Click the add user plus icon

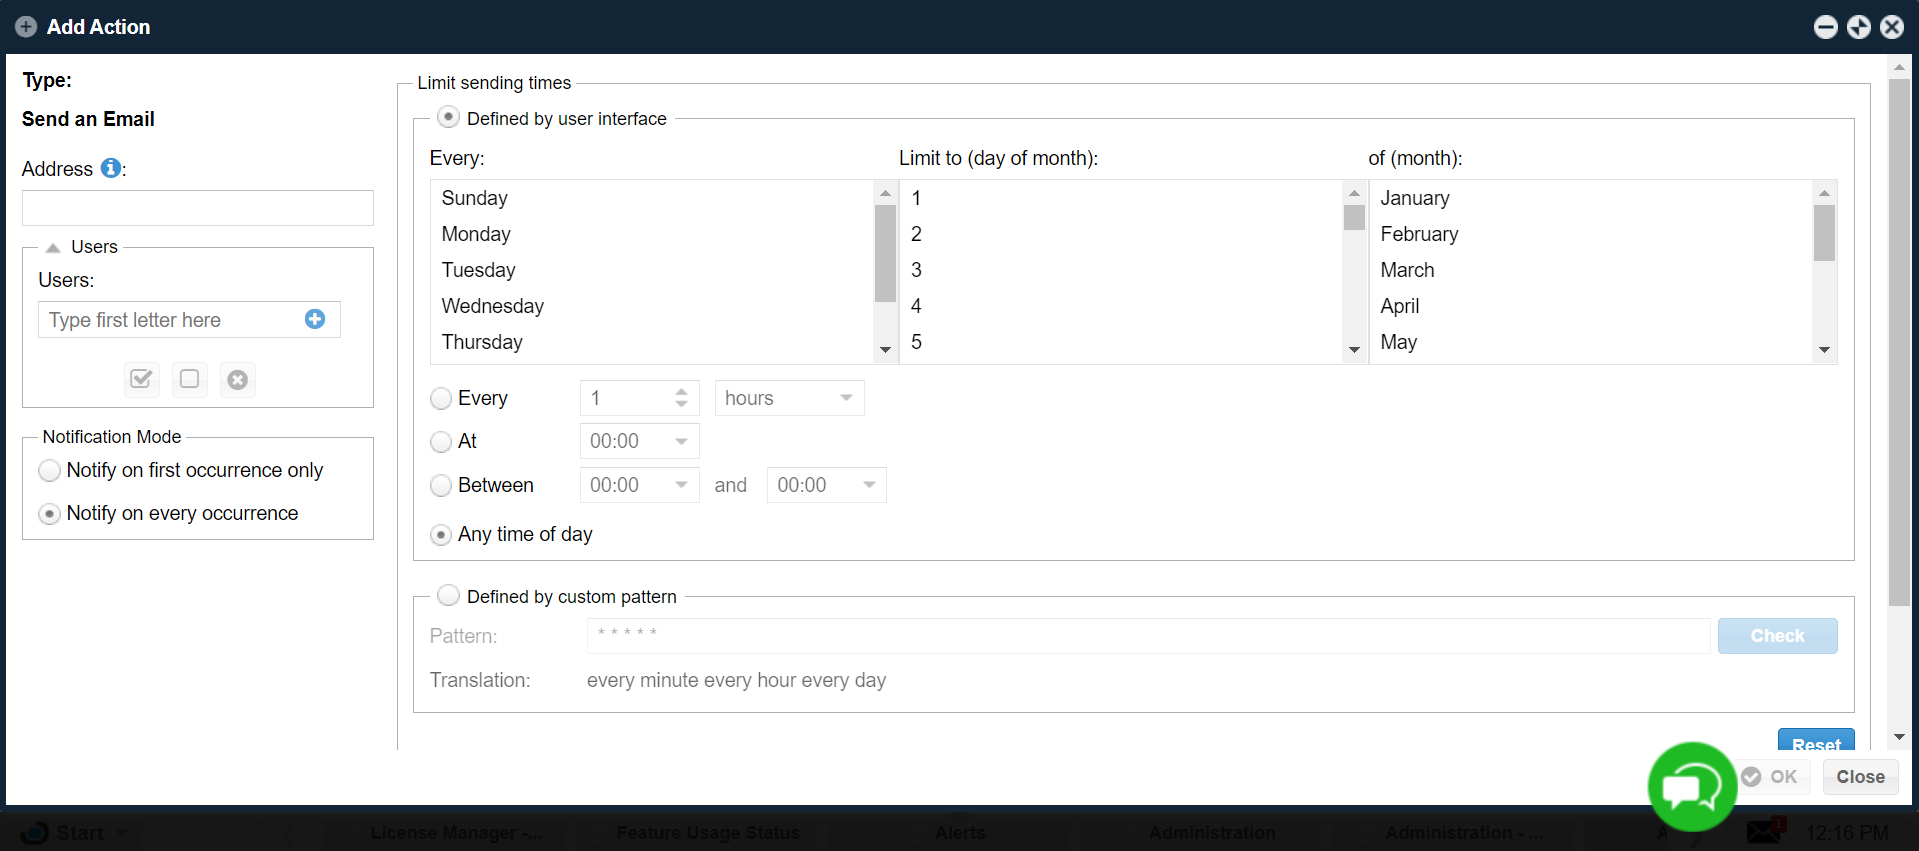coord(315,319)
